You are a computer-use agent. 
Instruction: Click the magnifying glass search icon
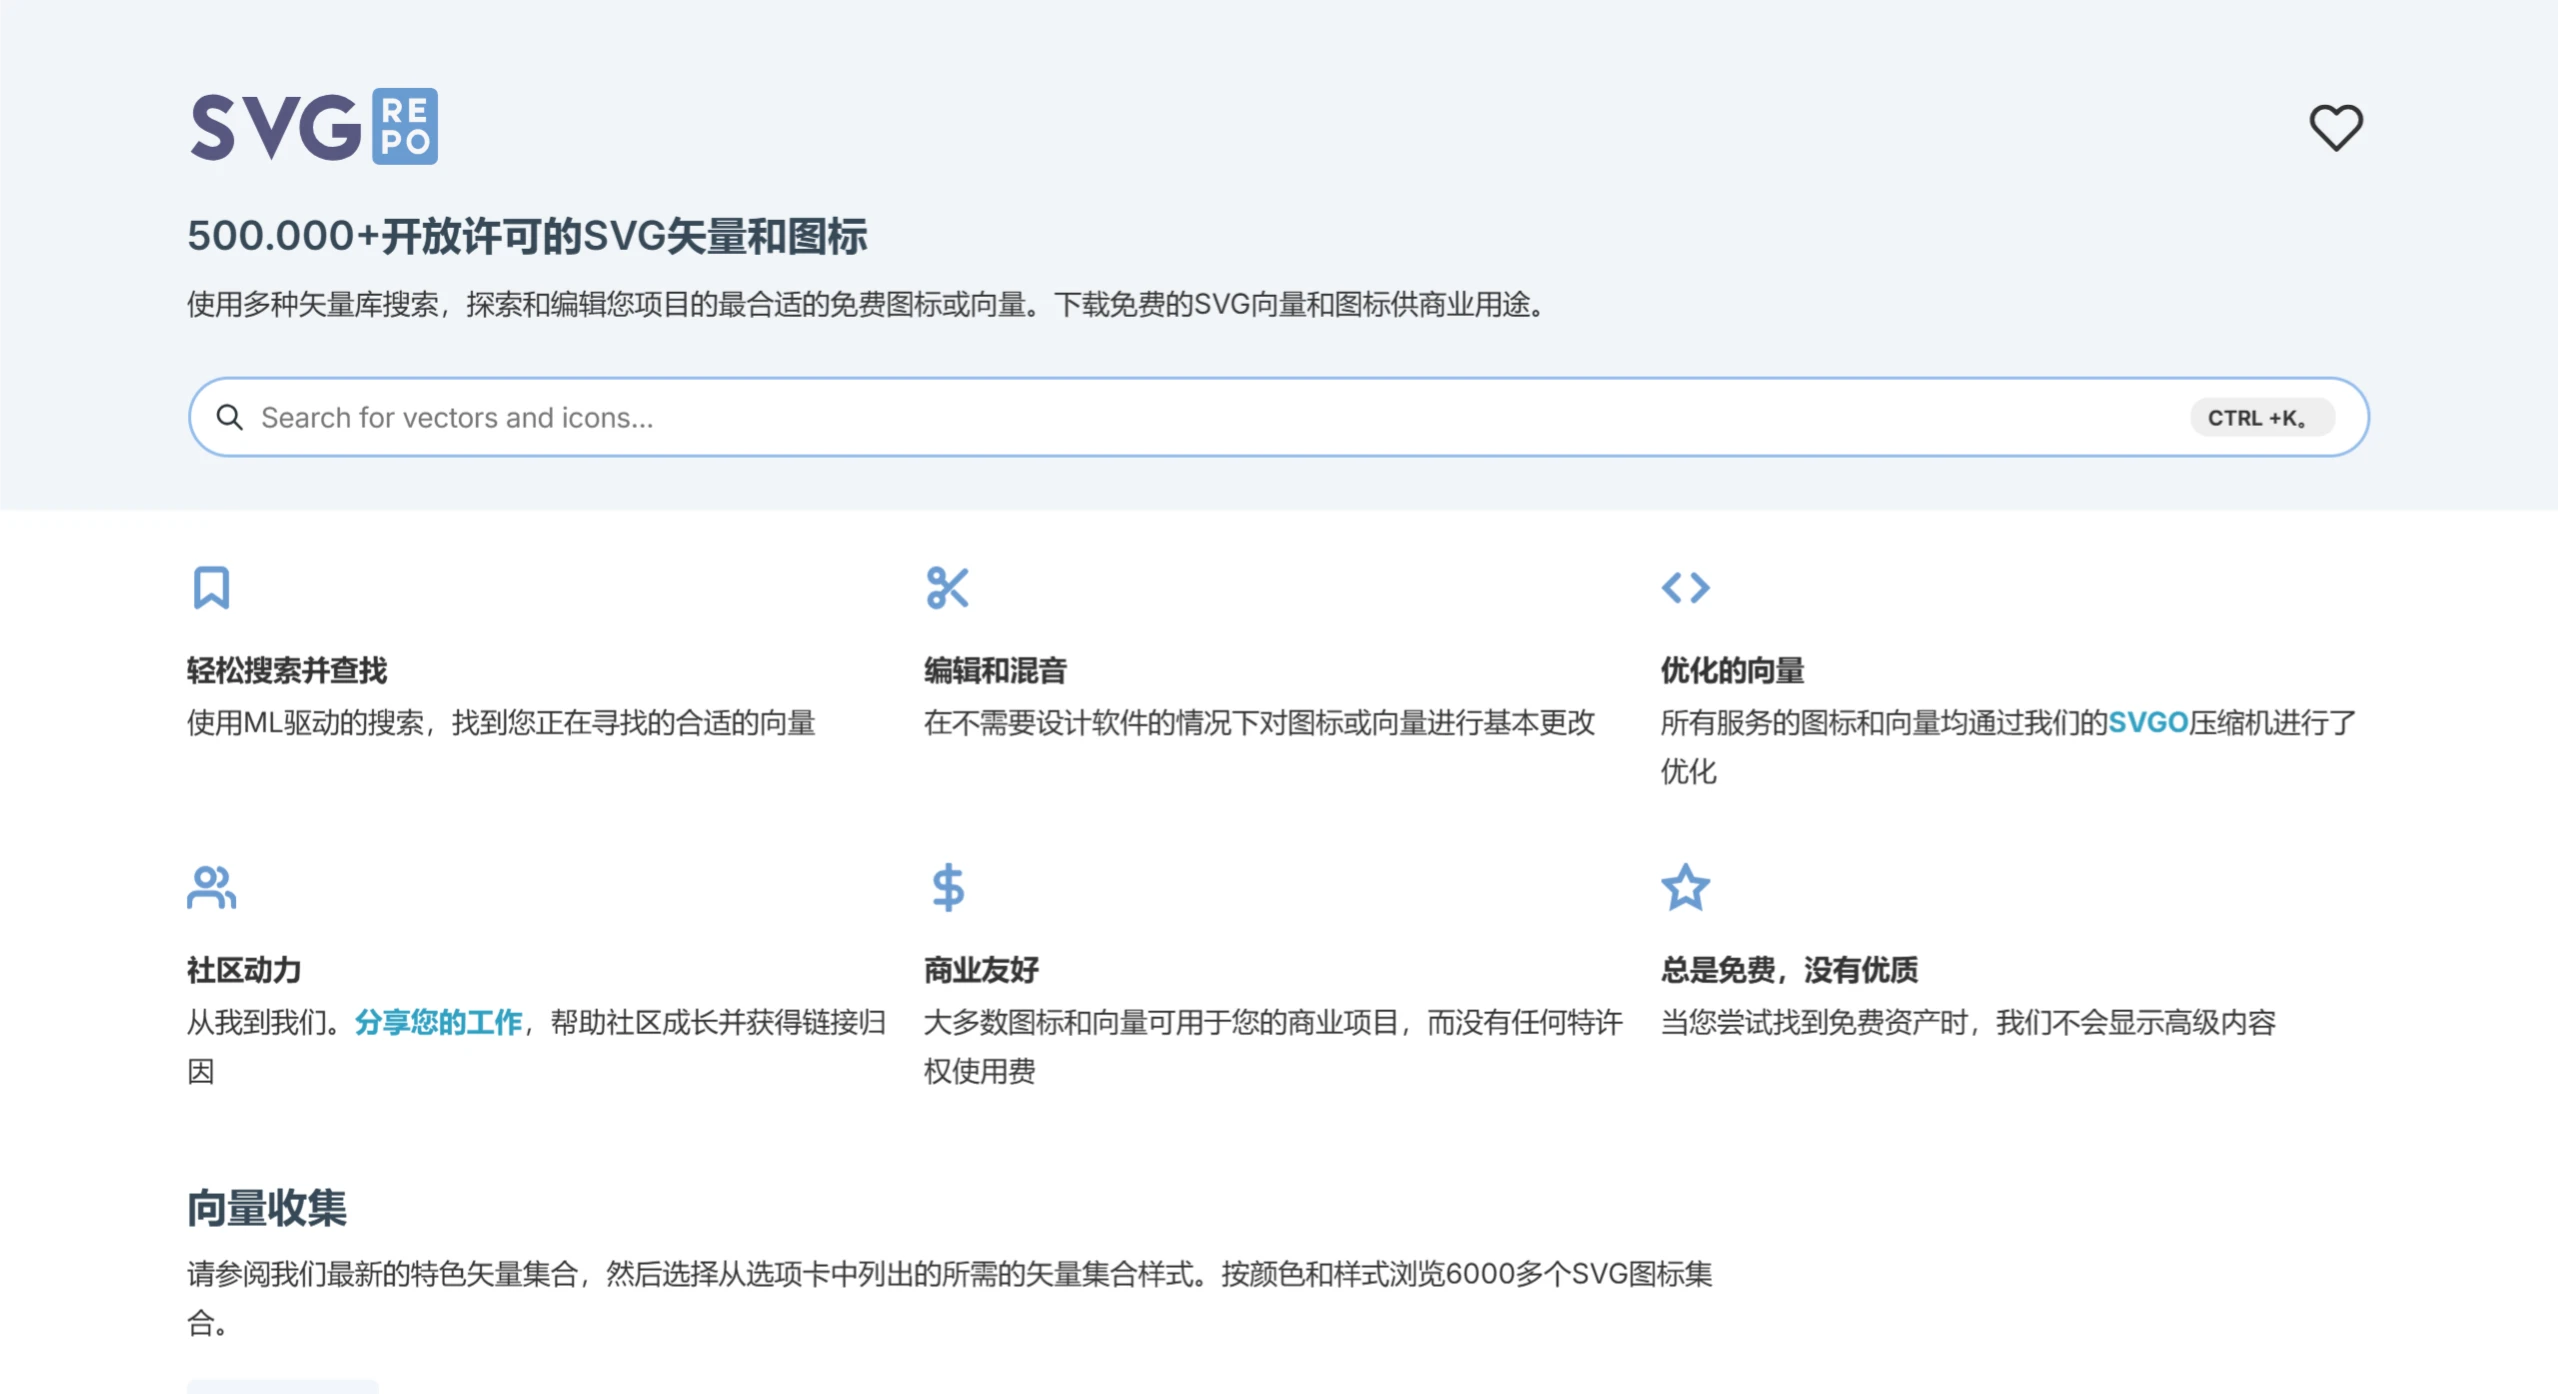pyautogui.click(x=230, y=417)
